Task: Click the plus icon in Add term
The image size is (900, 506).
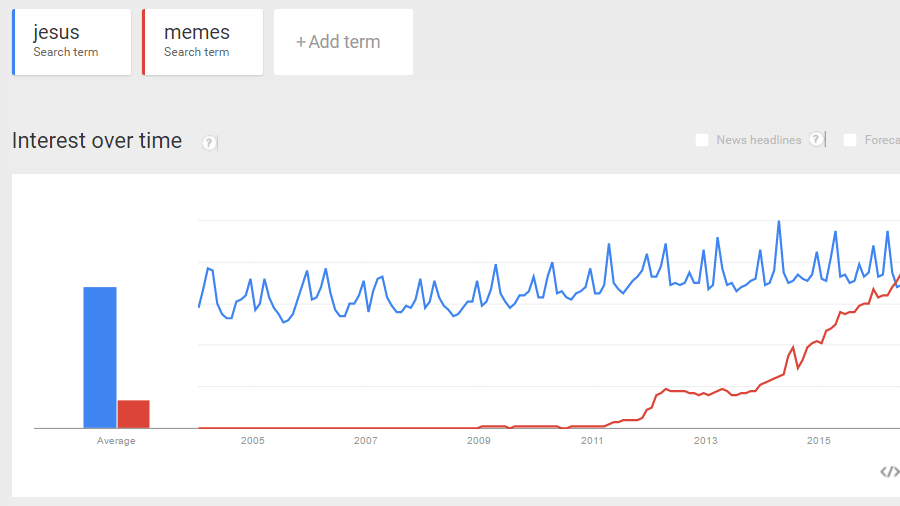Action: [300, 42]
